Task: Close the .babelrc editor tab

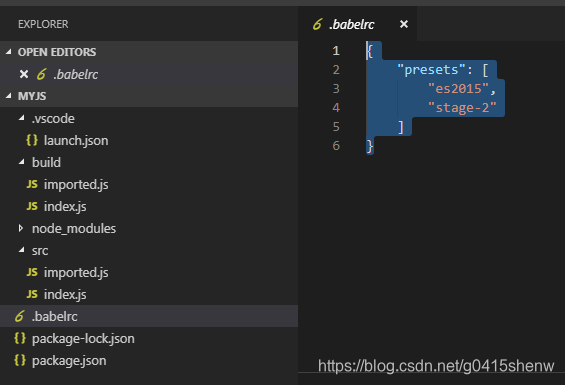Action: 404,24
